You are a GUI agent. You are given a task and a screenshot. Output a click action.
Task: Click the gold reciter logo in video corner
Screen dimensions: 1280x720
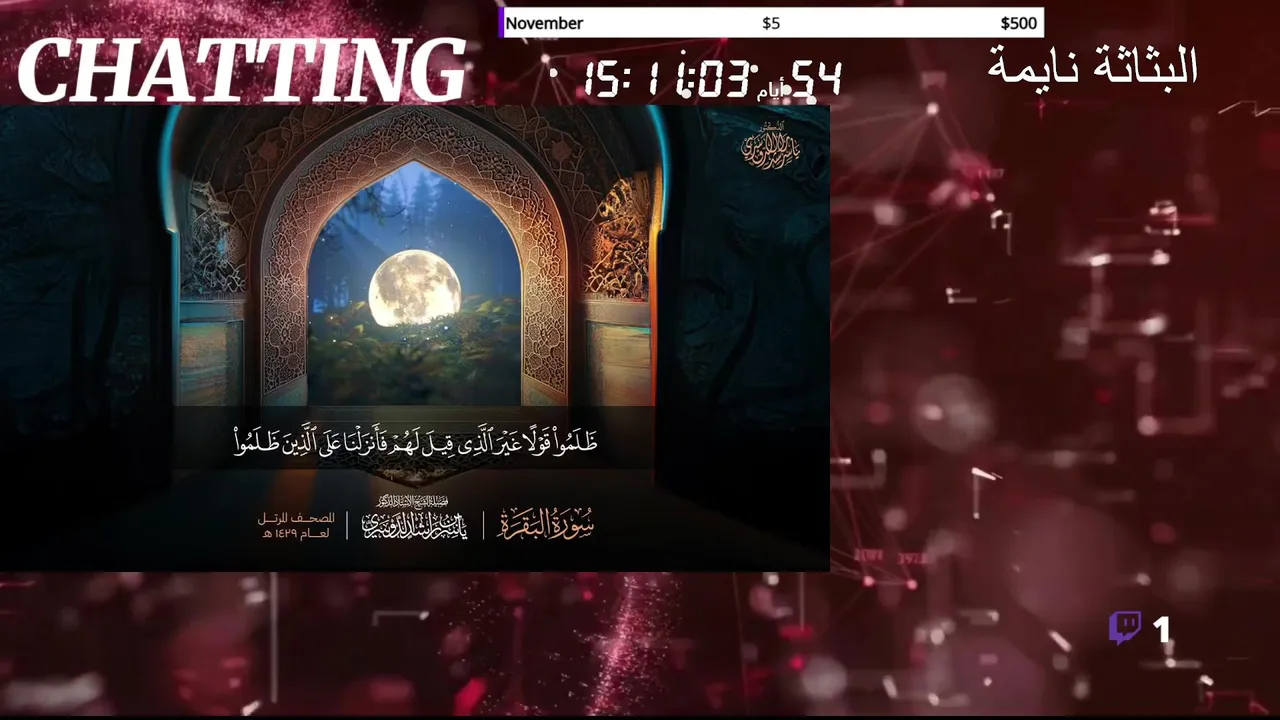[x=771, y=146]
